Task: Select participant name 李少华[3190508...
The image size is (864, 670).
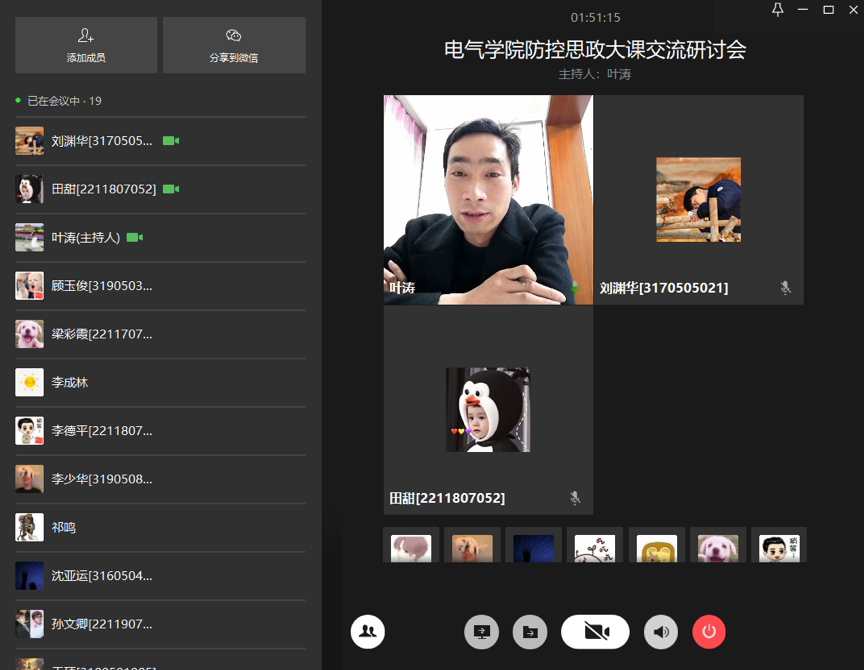Action: (x=102, y=479)
